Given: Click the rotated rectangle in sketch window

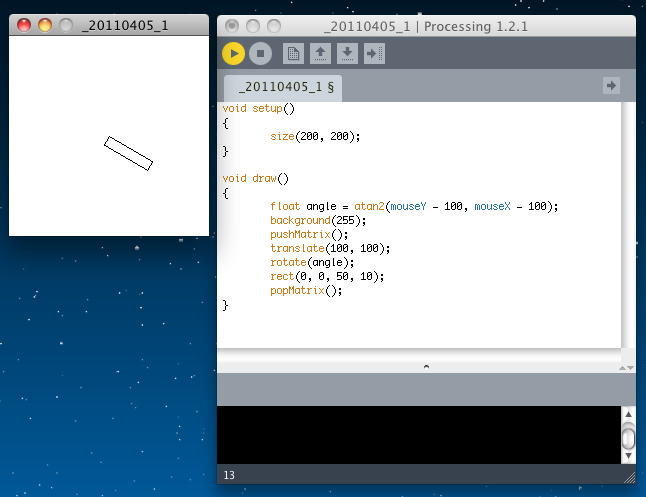Looking at the screenshot, I should (128, 153).
